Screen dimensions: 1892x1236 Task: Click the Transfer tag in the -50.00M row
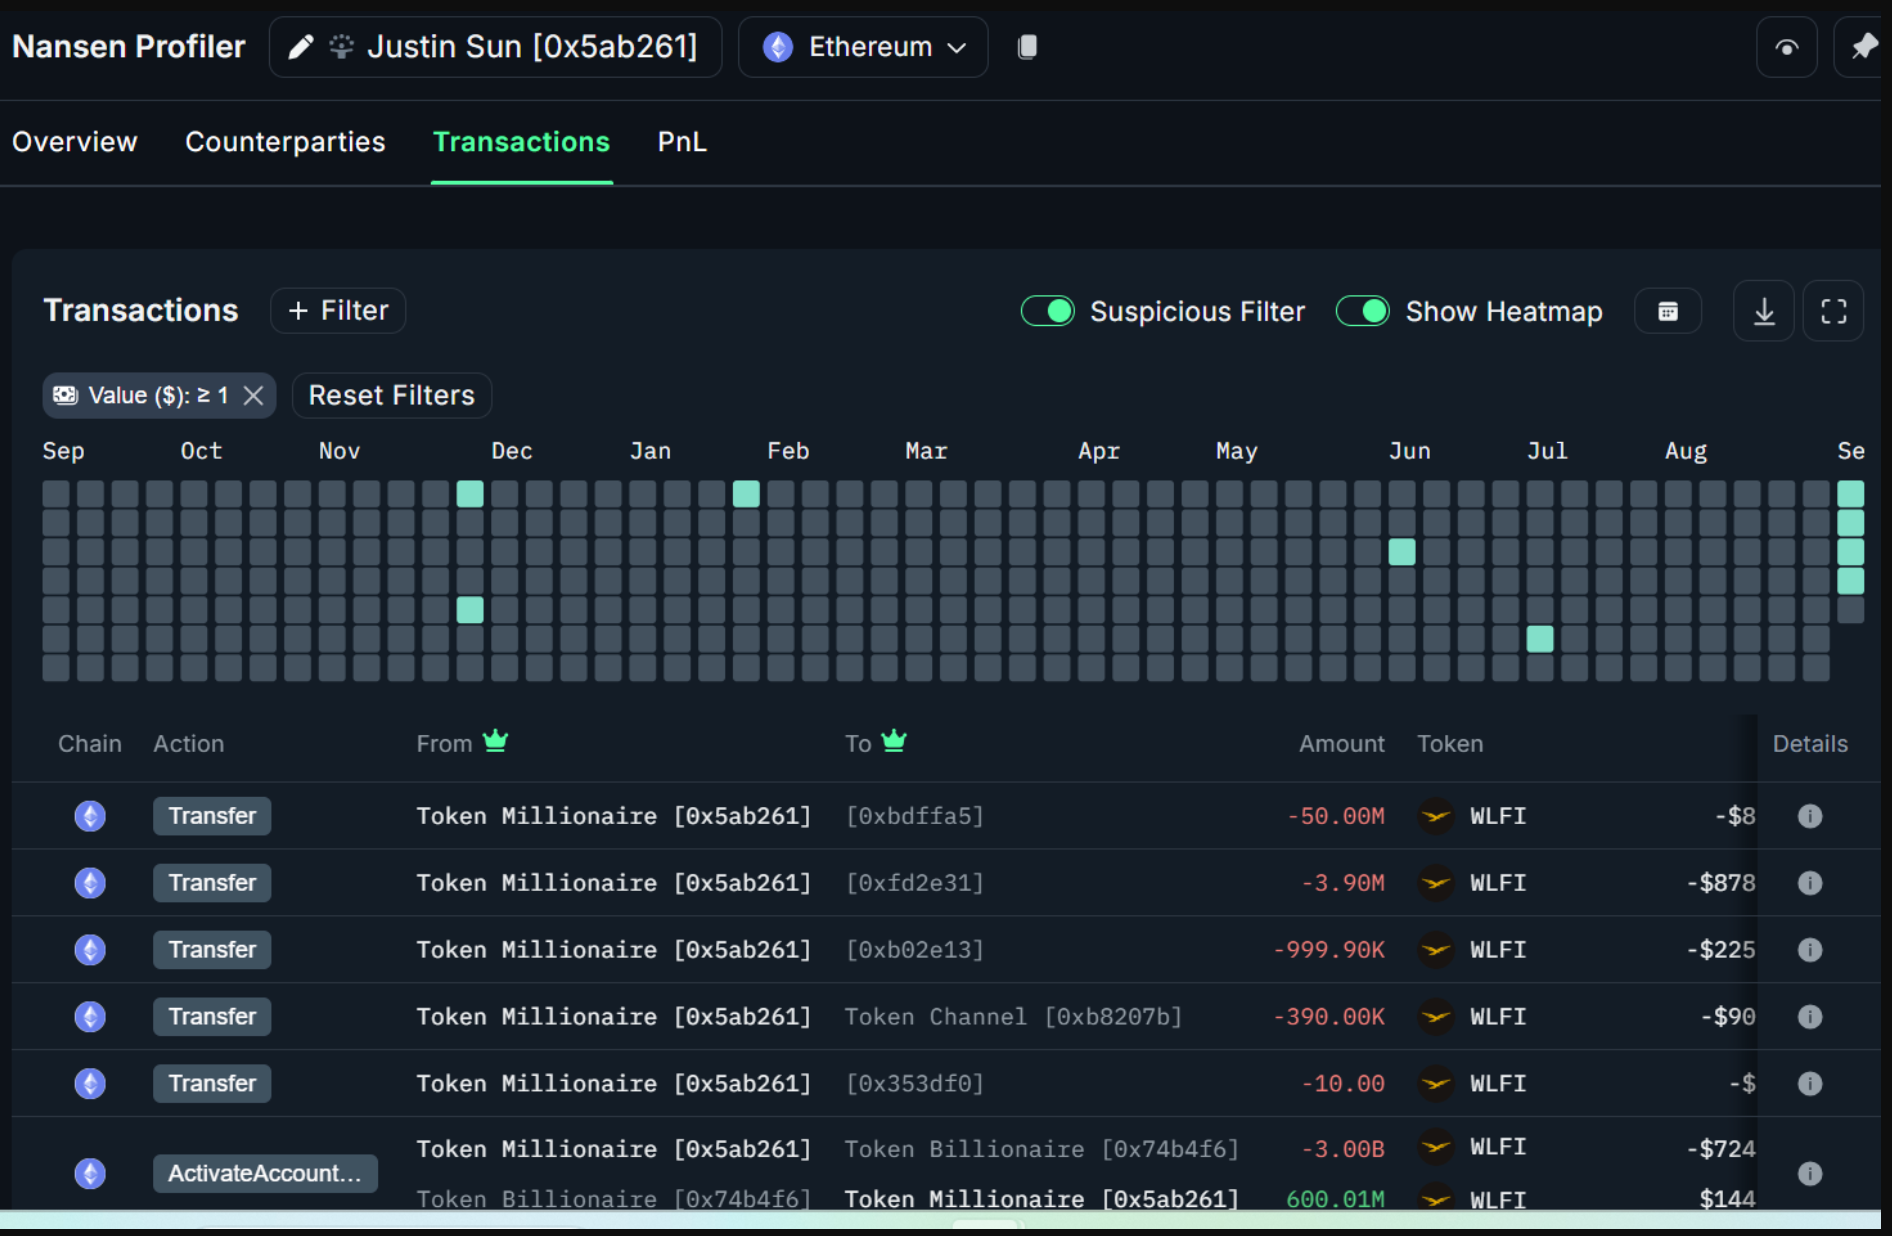click(x=212, y=817)
